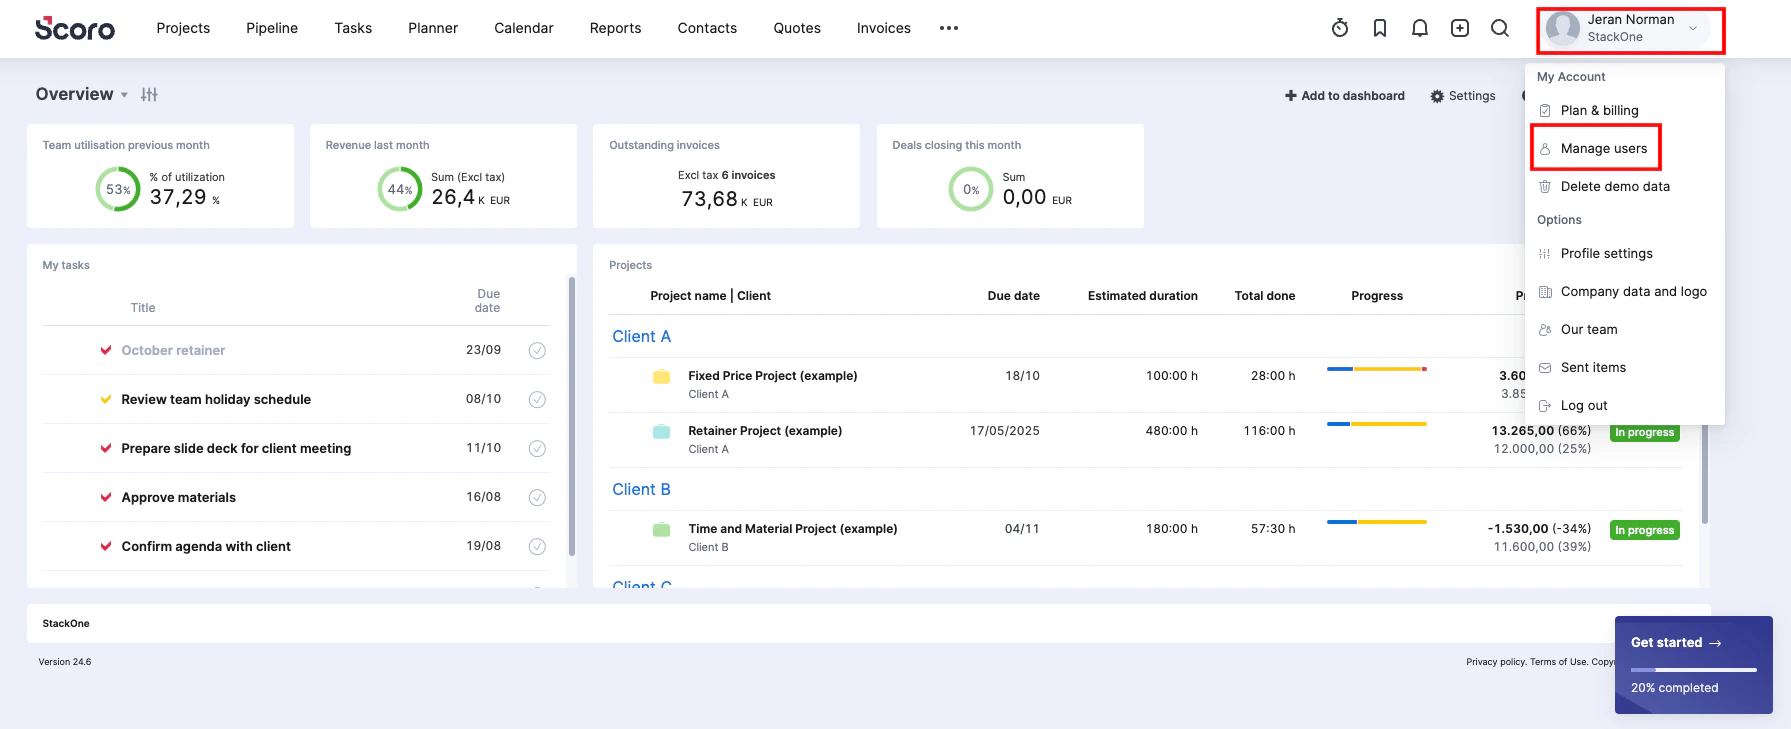Click the quick add plus icon
The width and height of the screenshot is (1791, 729).
coord(1460,28)
